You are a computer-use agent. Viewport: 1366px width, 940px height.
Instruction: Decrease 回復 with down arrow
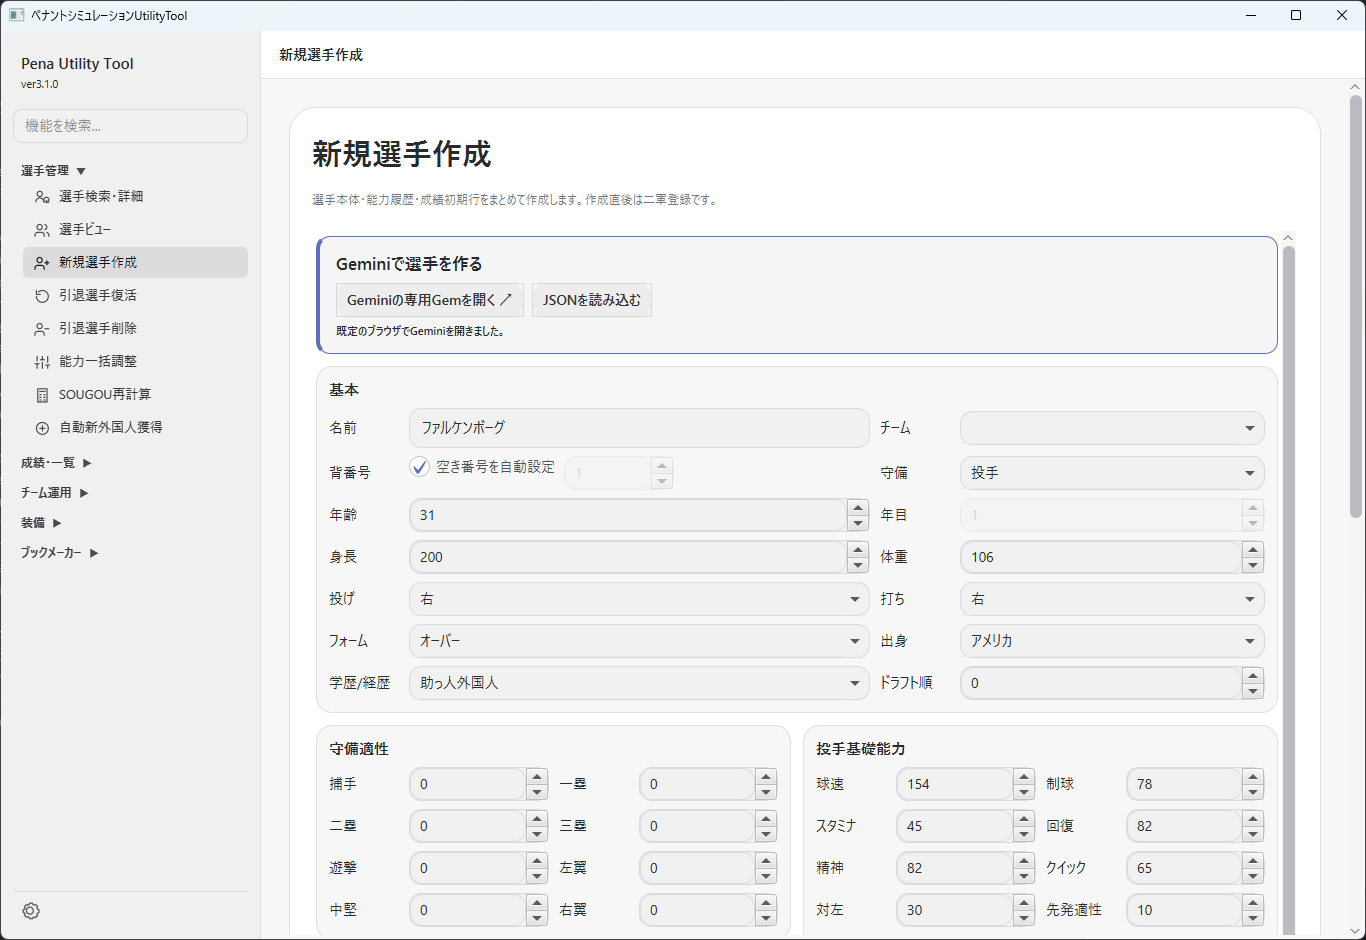coord(1253,834)
